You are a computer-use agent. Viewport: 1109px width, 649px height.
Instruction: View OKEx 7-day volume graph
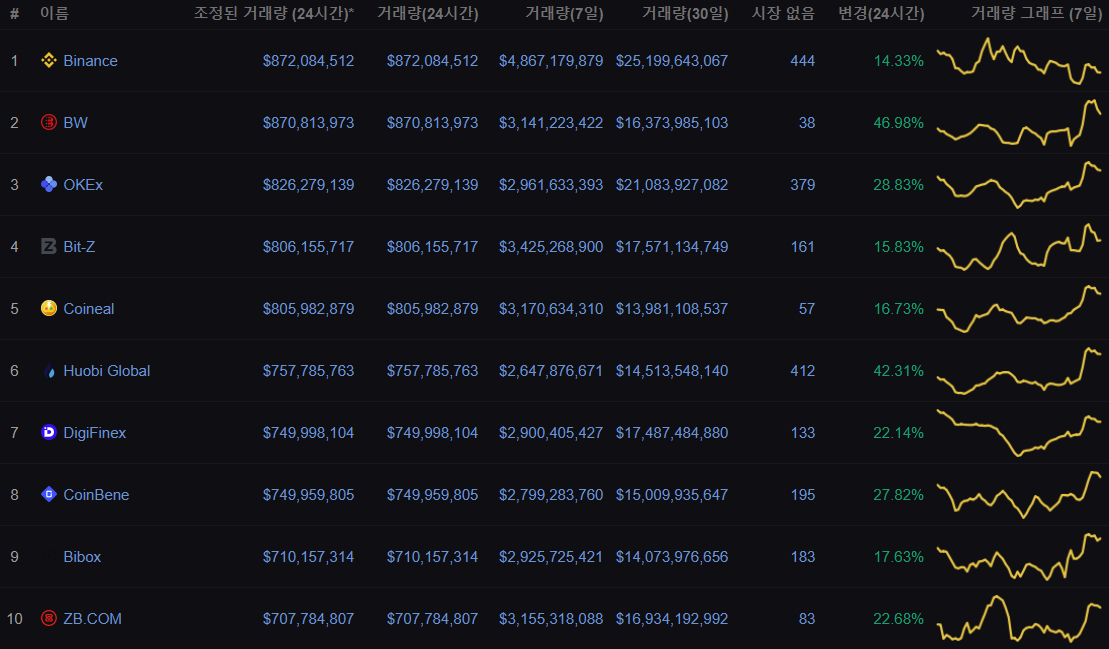coord(1019,185)
